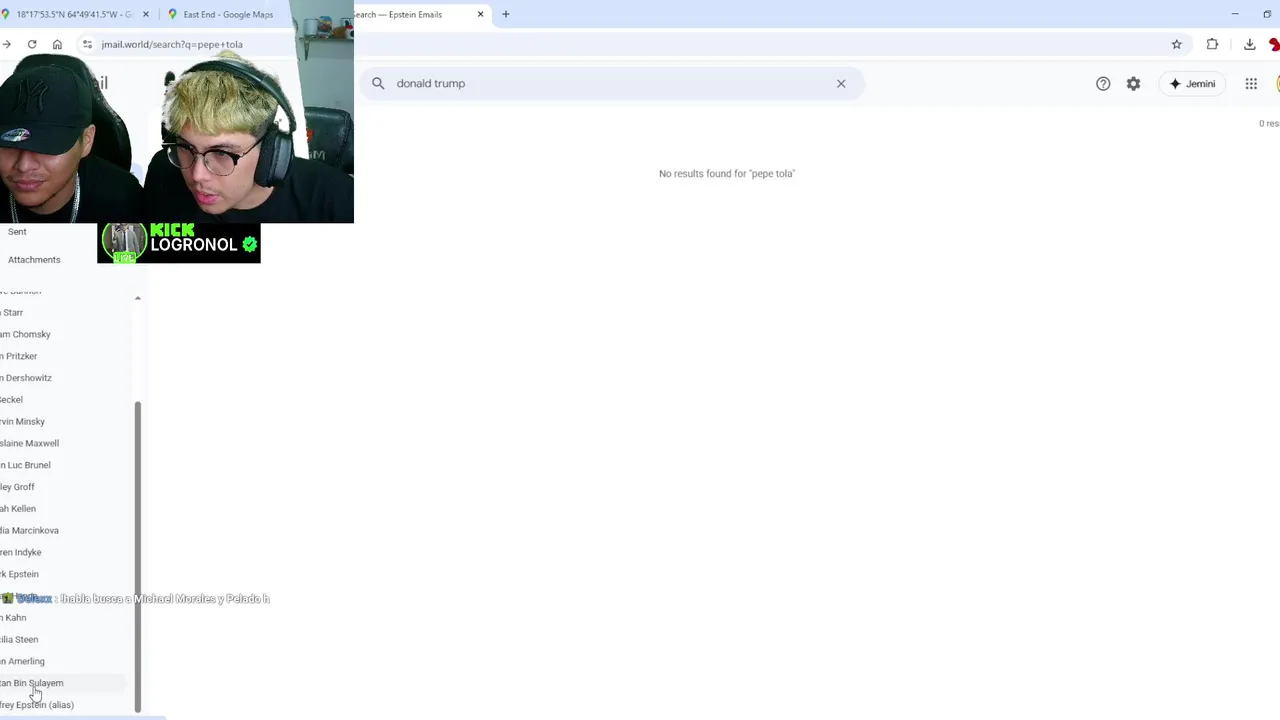The image size is (1280, 720).
Task: Select the 'rk Epstein' contact in sidebar
Action: [19, 575]
